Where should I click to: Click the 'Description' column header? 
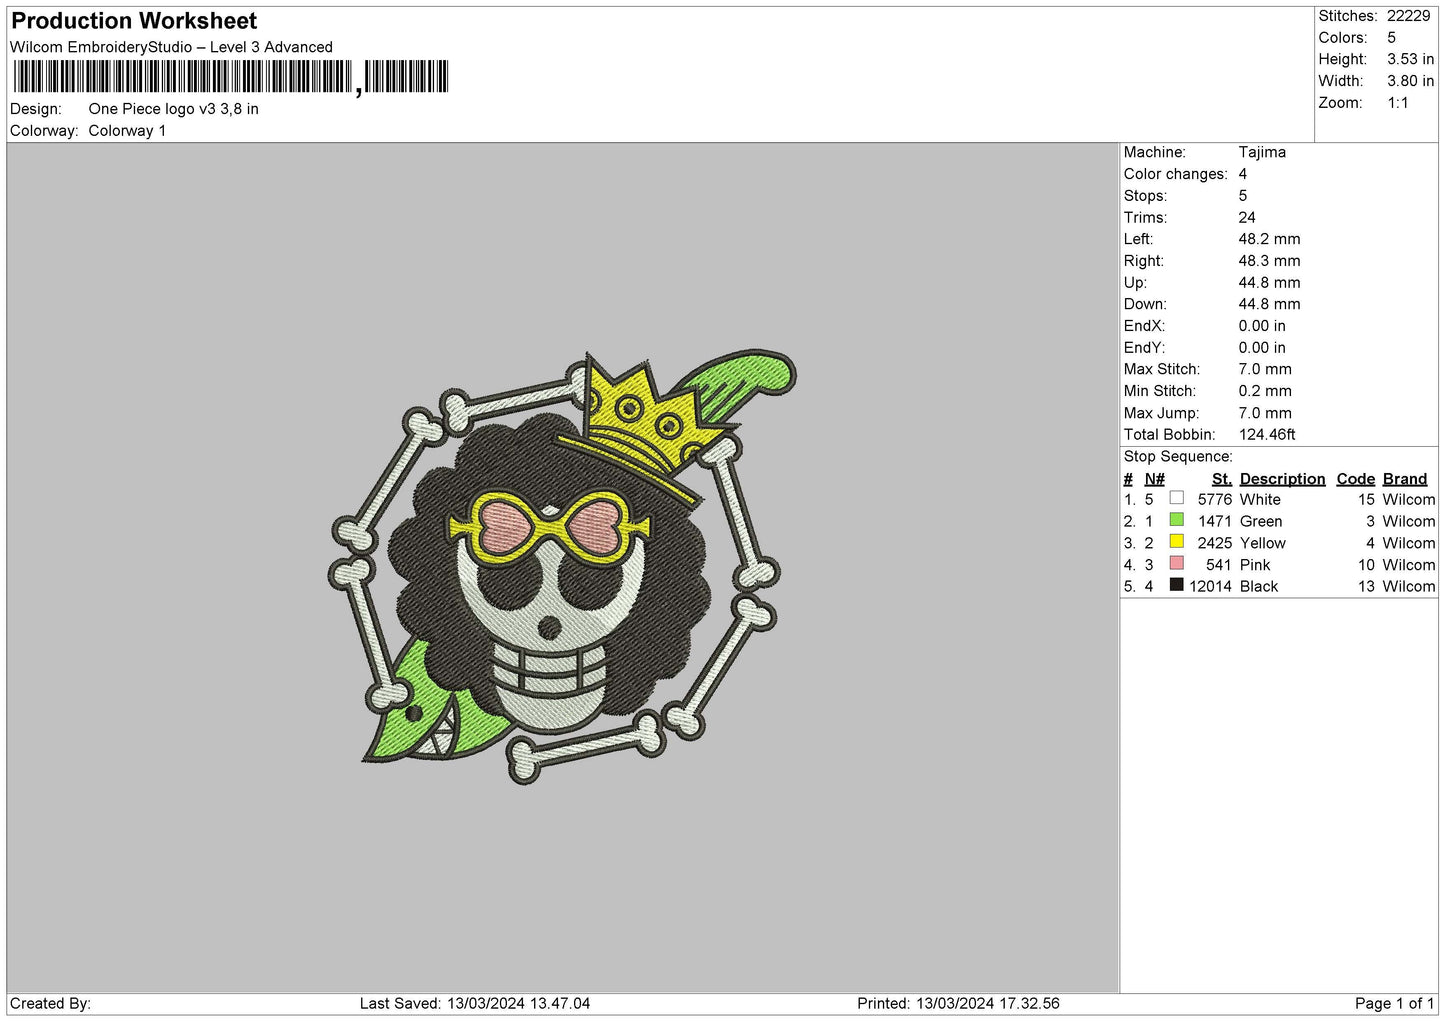point(1282,479)
